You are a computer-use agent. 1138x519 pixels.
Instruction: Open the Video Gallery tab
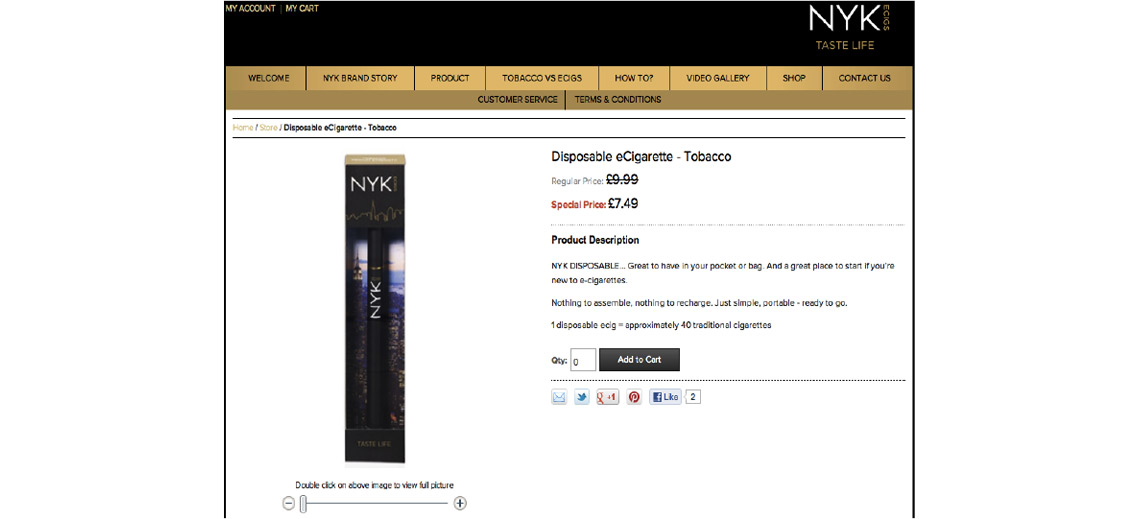coord(717,78)
